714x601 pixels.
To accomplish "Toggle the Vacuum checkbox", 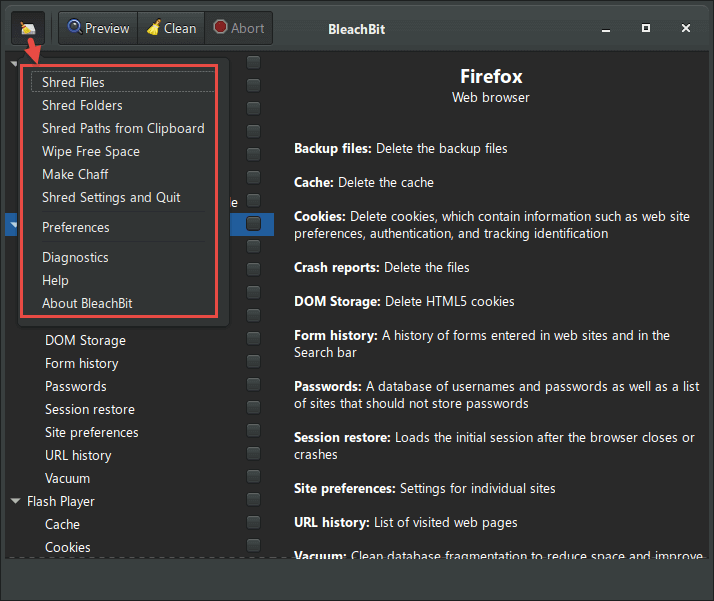I will [x=254, y=476].
